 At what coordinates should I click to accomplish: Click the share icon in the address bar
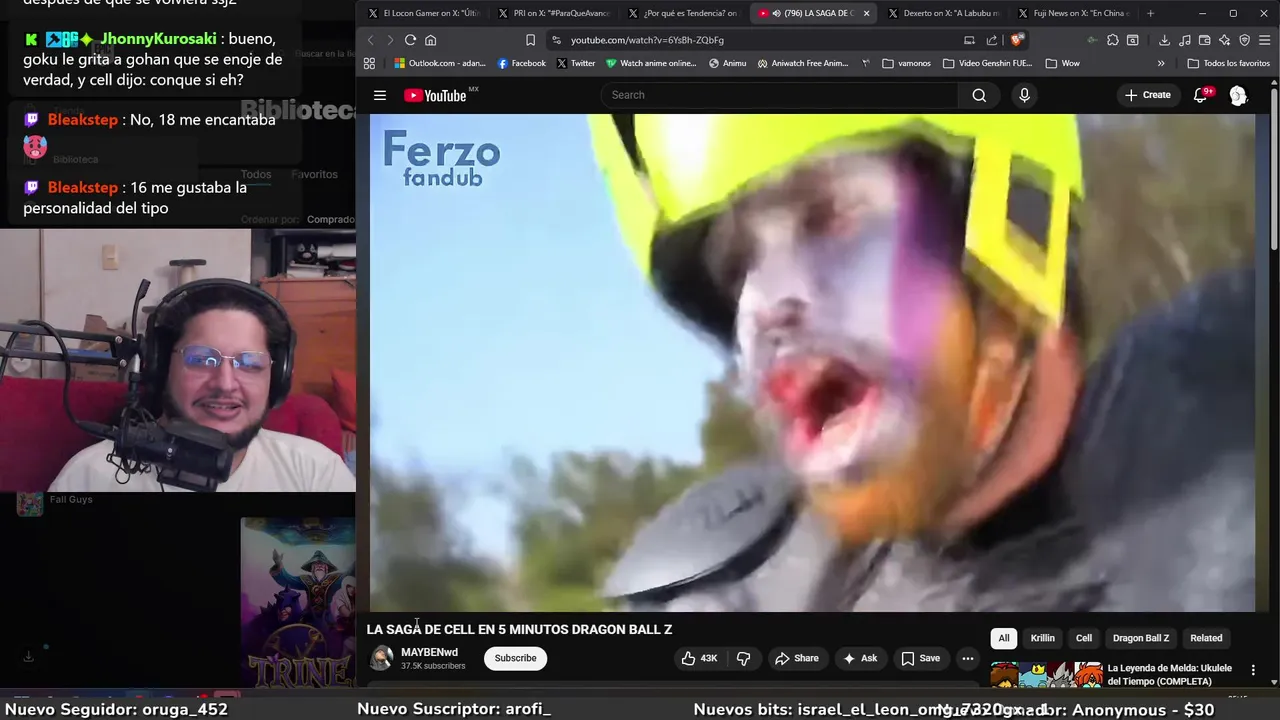click(x=991, y=40)
